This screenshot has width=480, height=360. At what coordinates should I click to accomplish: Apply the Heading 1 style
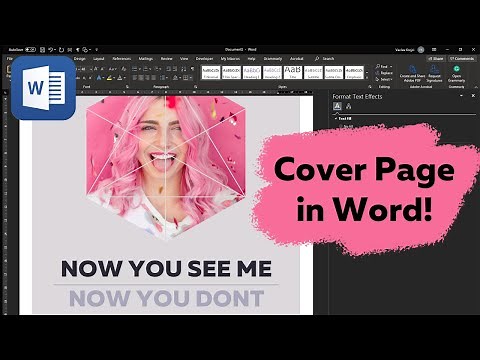coord(252,73)
